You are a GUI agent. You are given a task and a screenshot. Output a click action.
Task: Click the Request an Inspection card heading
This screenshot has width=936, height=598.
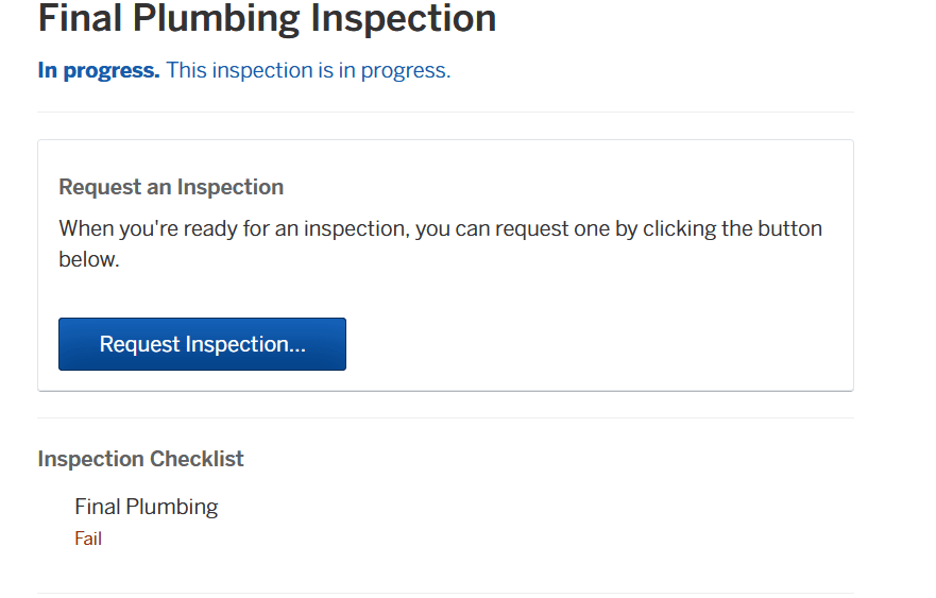171,187
